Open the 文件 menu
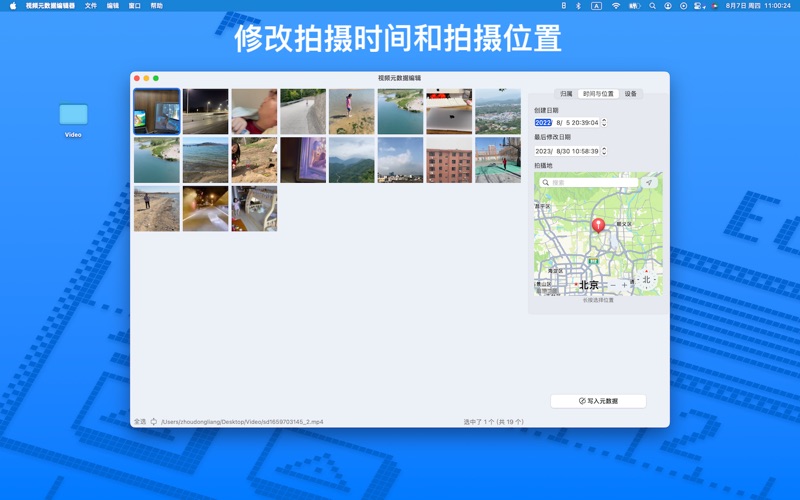800x500 pixels. pyautogui.click(x=91, y=5)
